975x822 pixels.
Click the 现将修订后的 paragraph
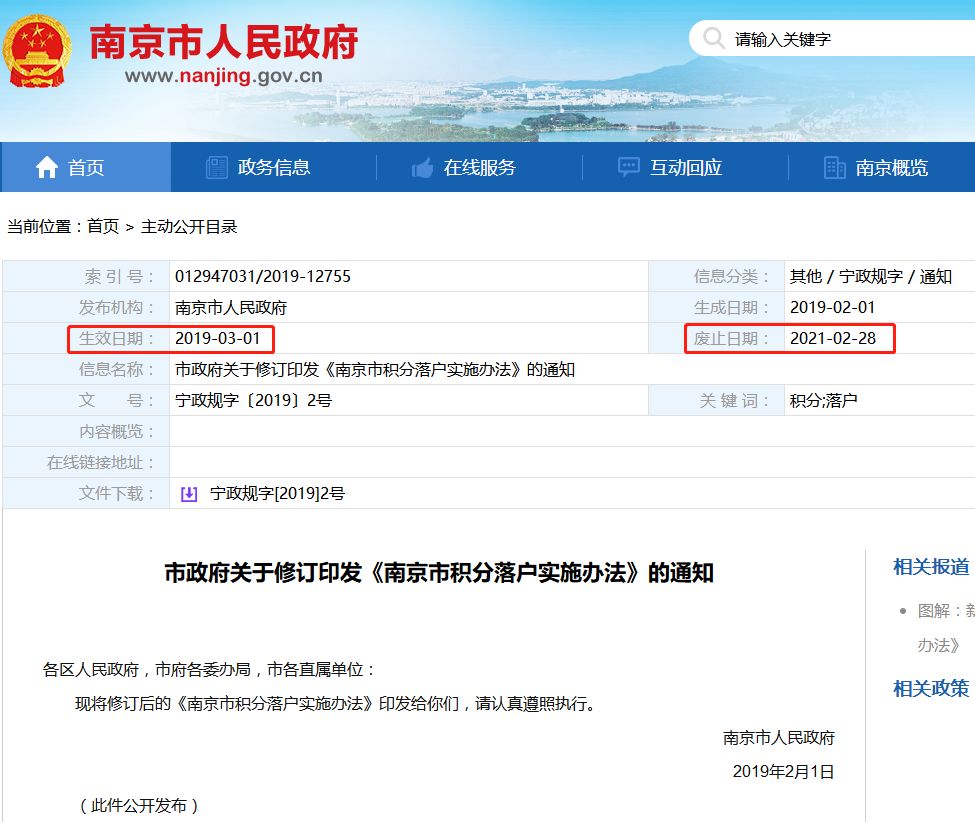coord(336,704)
